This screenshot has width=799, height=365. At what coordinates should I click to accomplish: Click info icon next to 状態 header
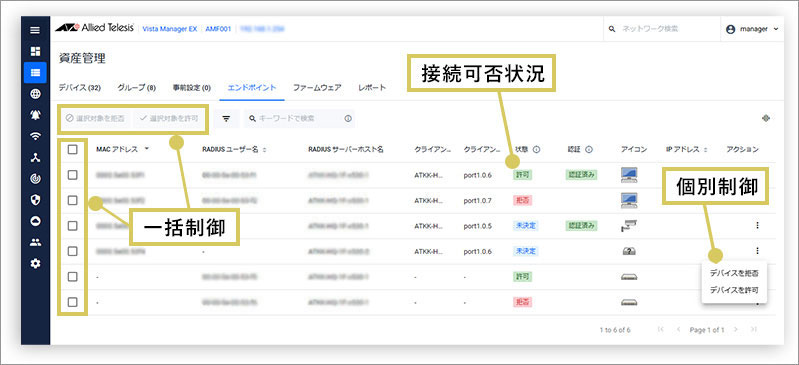tap(537, 149)
